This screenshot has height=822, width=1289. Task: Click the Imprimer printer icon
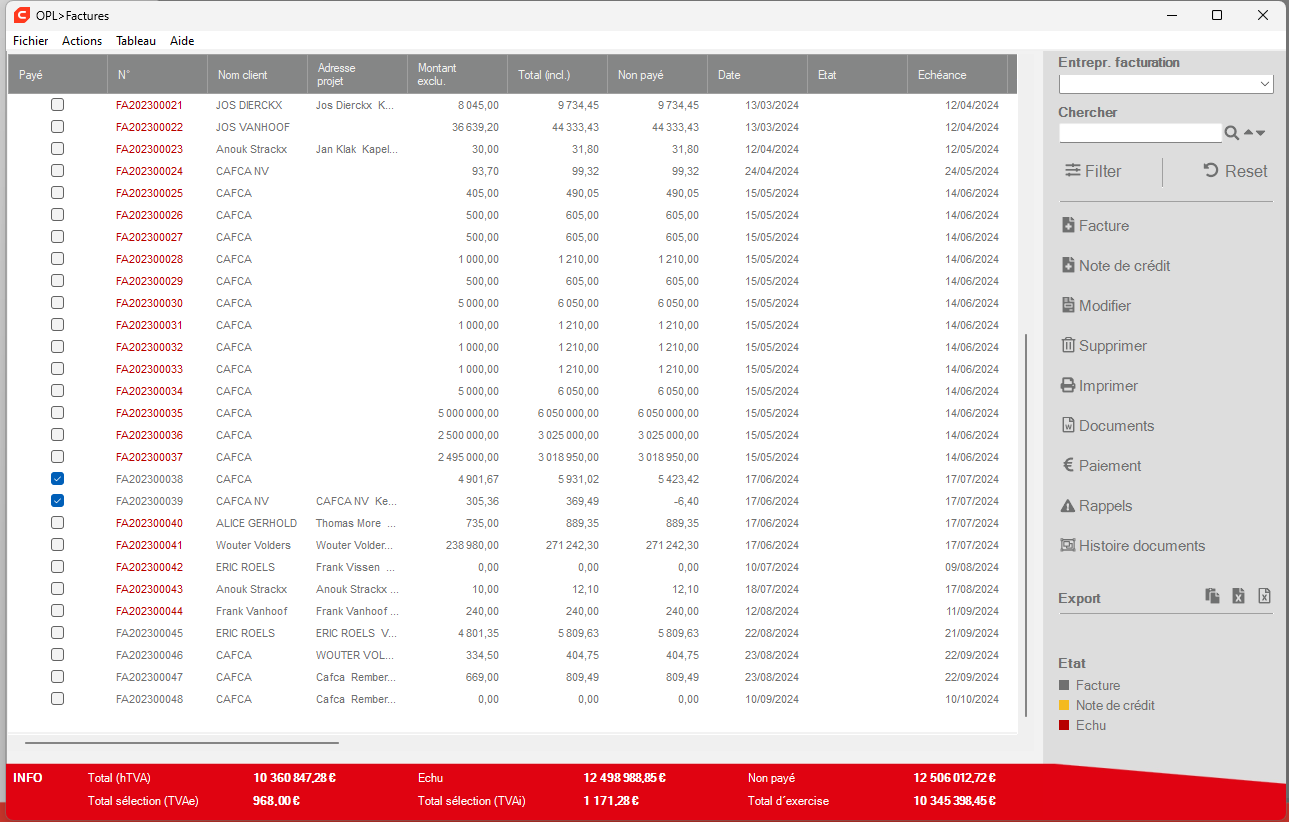pos(1068,386)
